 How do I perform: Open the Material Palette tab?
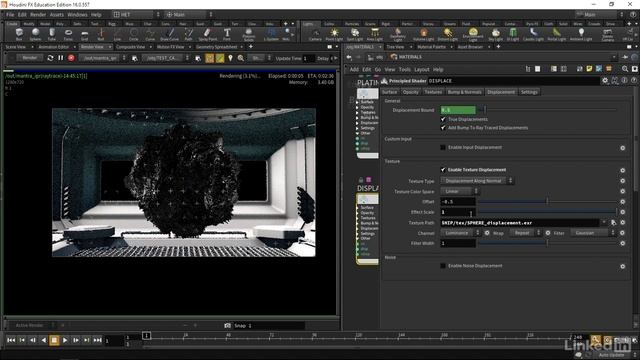point(432,47)
